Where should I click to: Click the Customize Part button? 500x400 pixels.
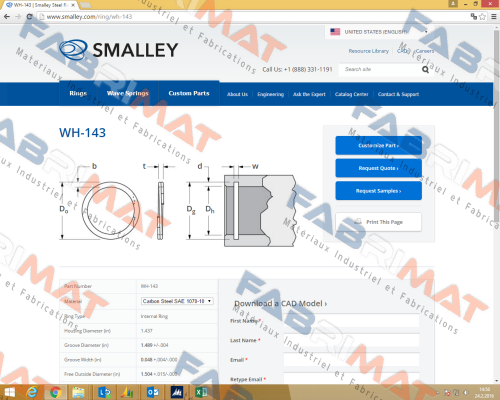tap(378, 145)
